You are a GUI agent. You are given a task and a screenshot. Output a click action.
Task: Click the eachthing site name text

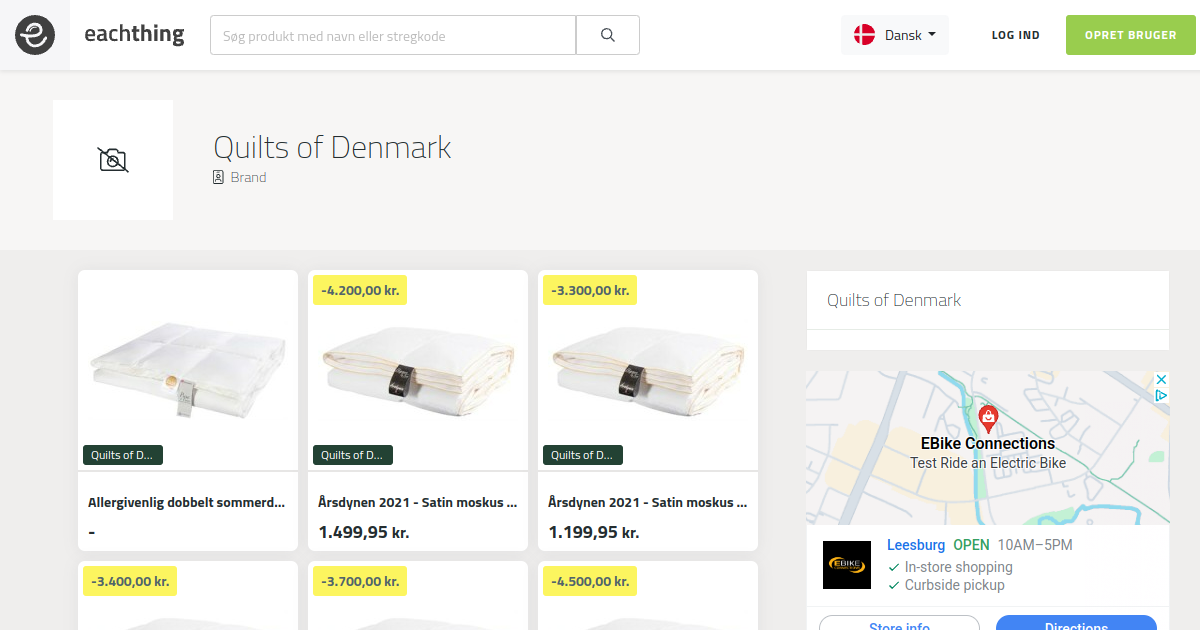[x=134, y=34]
